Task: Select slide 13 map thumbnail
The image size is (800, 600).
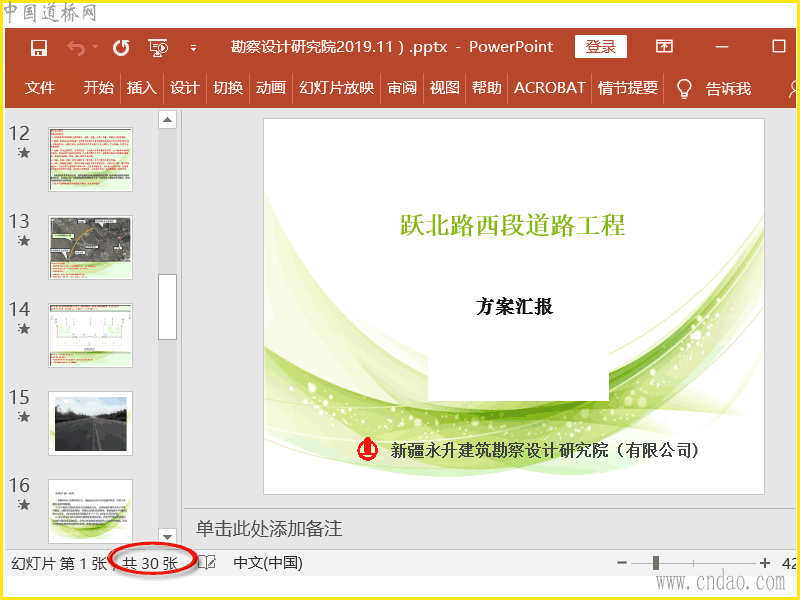Action: click(x=90, y=247)
